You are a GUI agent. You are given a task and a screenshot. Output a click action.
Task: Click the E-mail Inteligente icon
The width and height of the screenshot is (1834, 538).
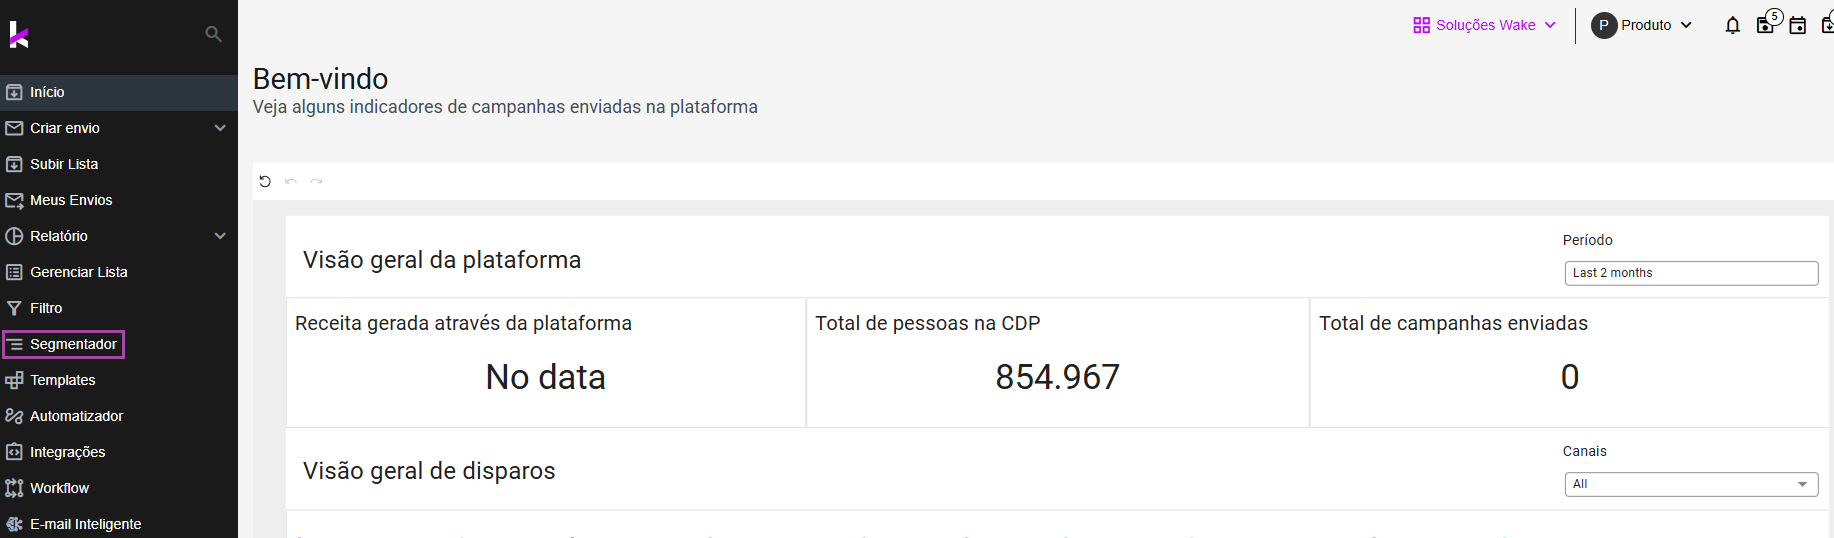[x=14, y=524]
